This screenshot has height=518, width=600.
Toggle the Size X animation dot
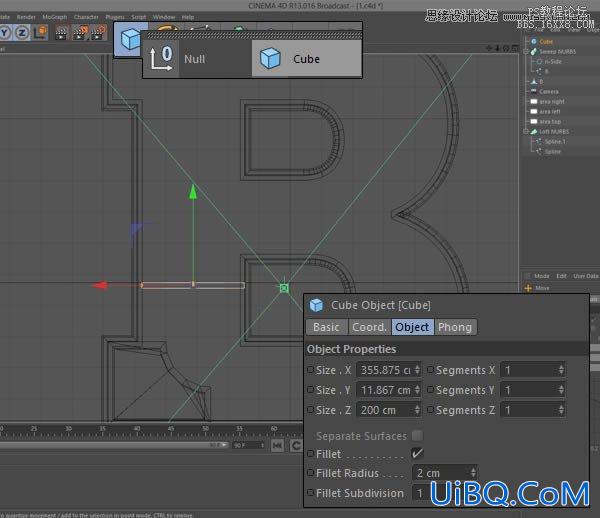[x=311, y=370]
